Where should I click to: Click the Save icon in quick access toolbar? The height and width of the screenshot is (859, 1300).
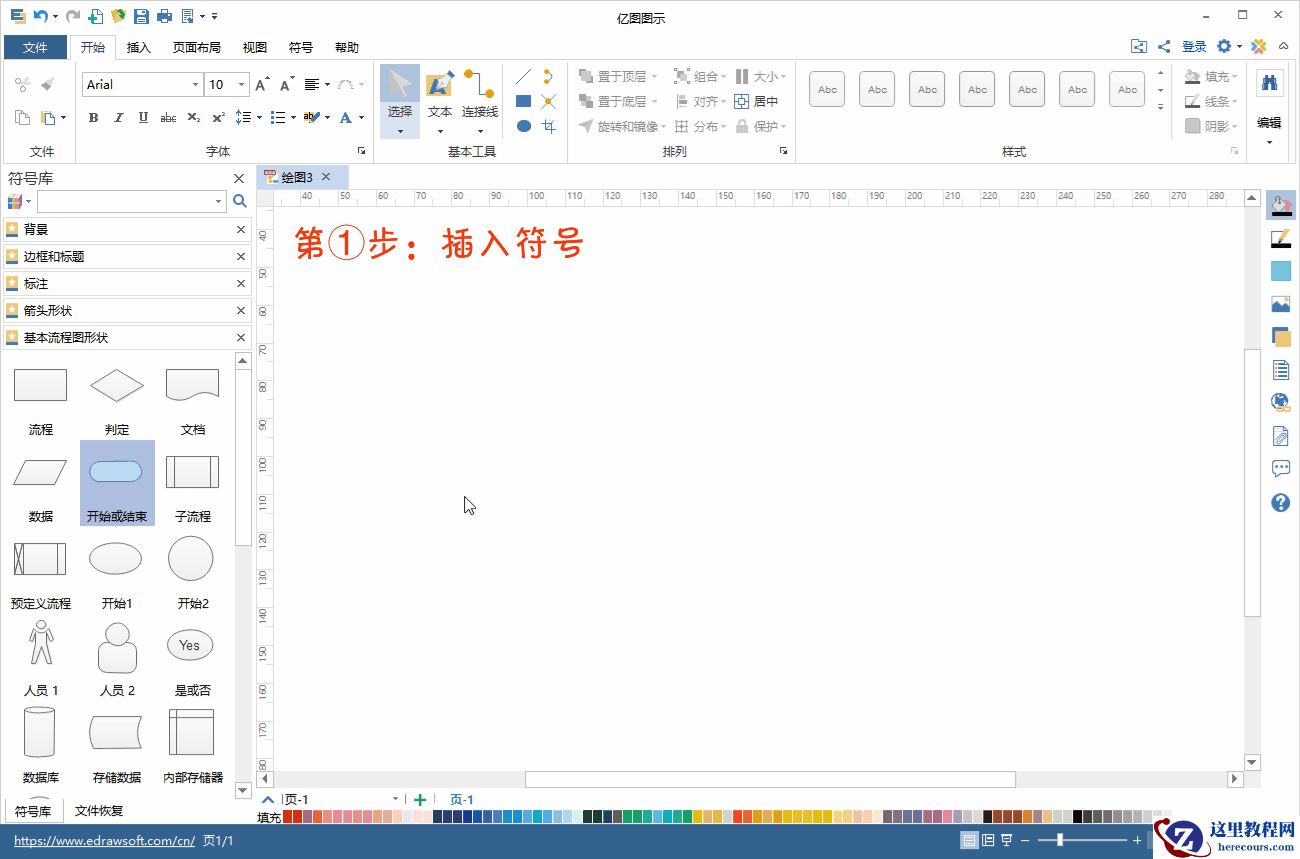coord(141,15)
